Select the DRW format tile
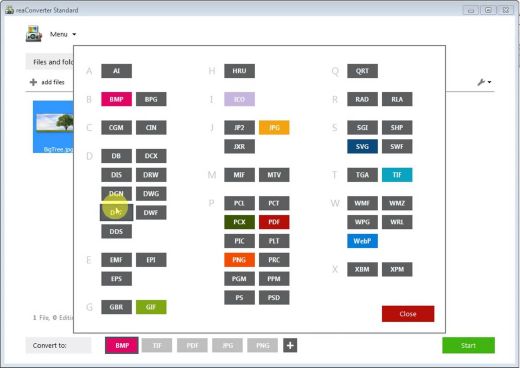520x368 pixels. pyautogui.click(x=151, y=175)
